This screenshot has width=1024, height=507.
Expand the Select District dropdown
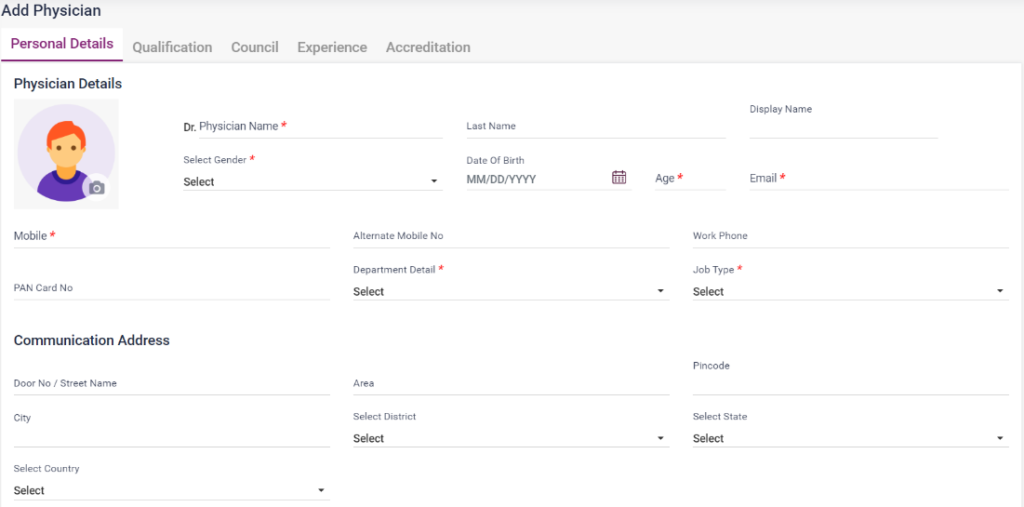[x=510, y=439]
